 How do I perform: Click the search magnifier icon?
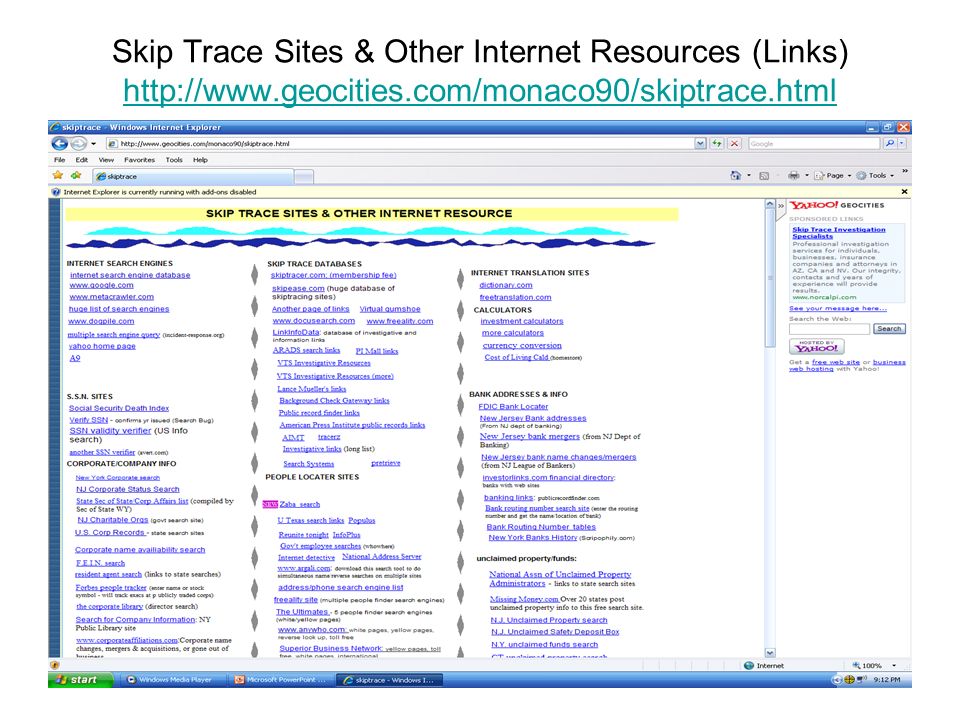tap(889, 143)
